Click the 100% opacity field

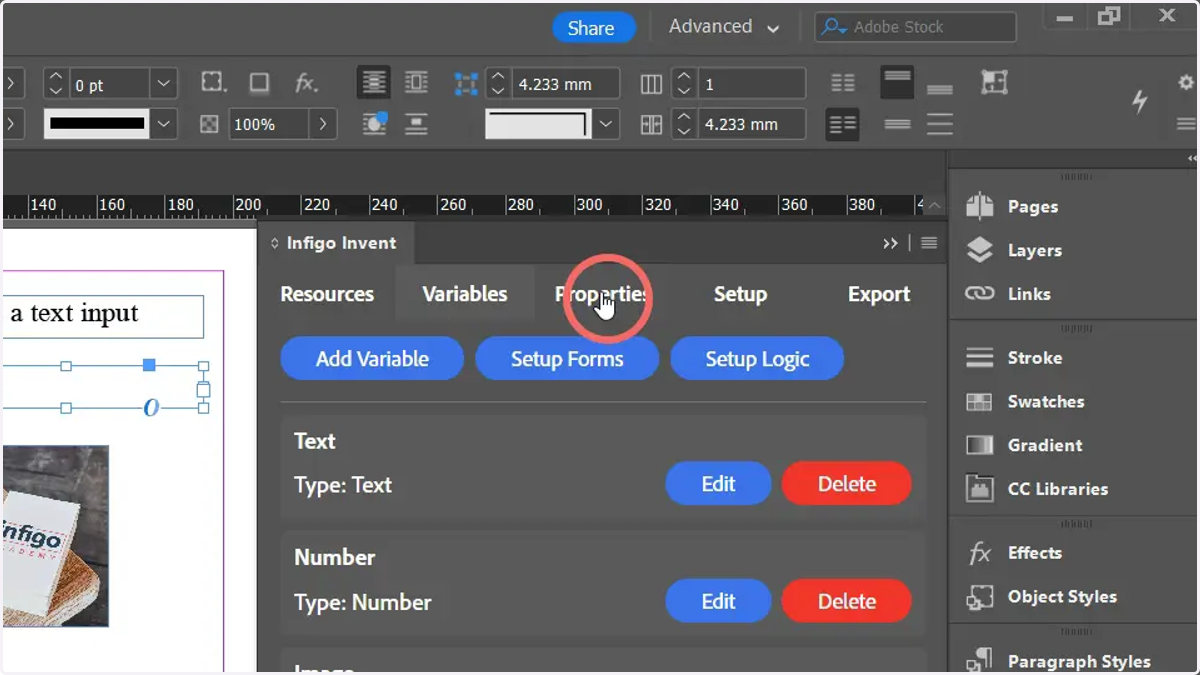(x=268, y=125)
